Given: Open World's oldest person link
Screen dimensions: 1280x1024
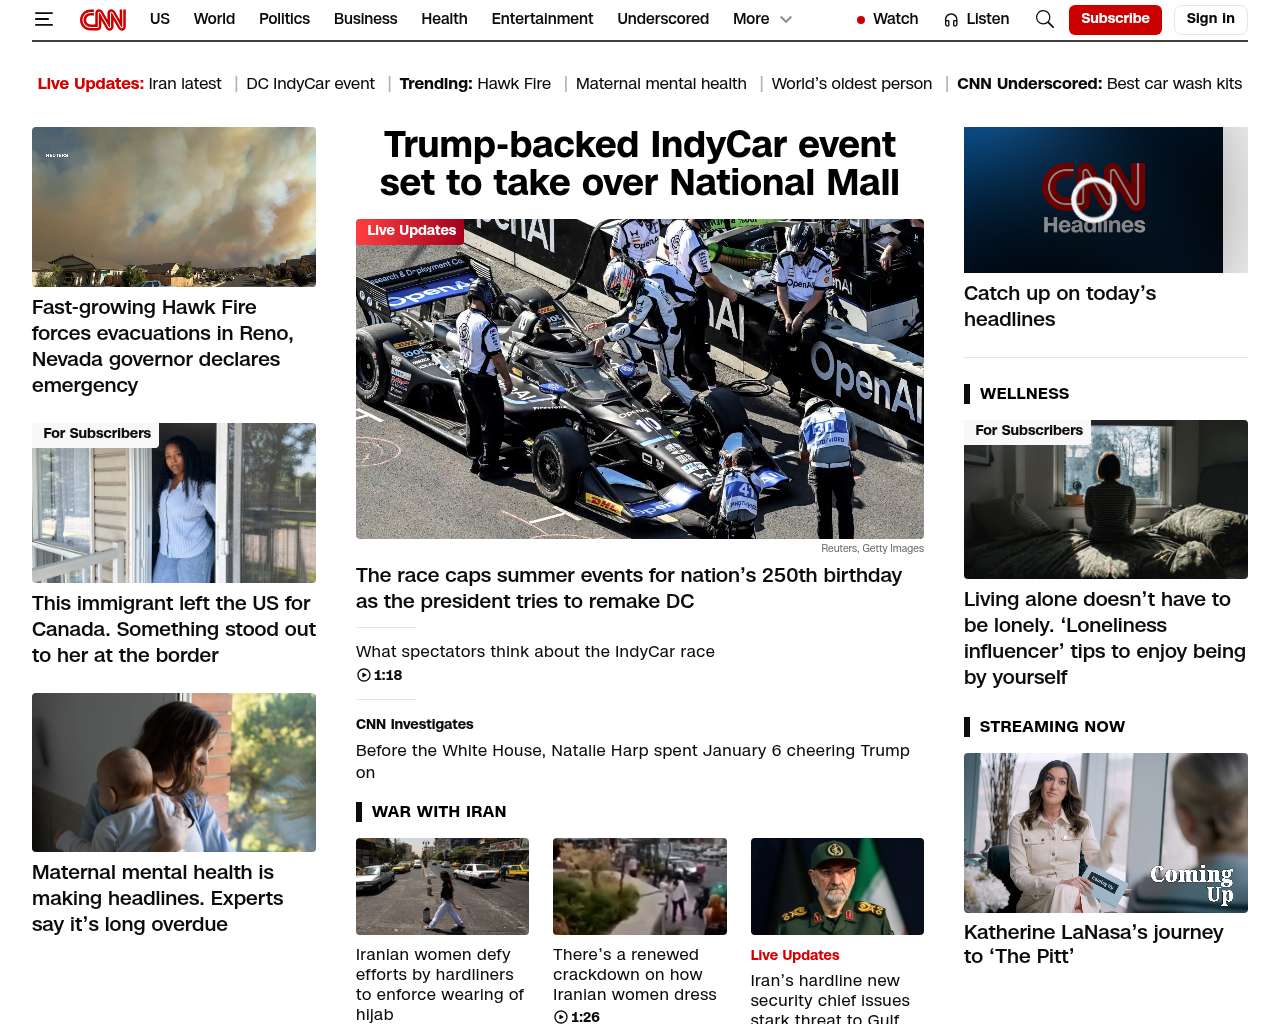Looking at the screenshot, I should tap(852, 84).
